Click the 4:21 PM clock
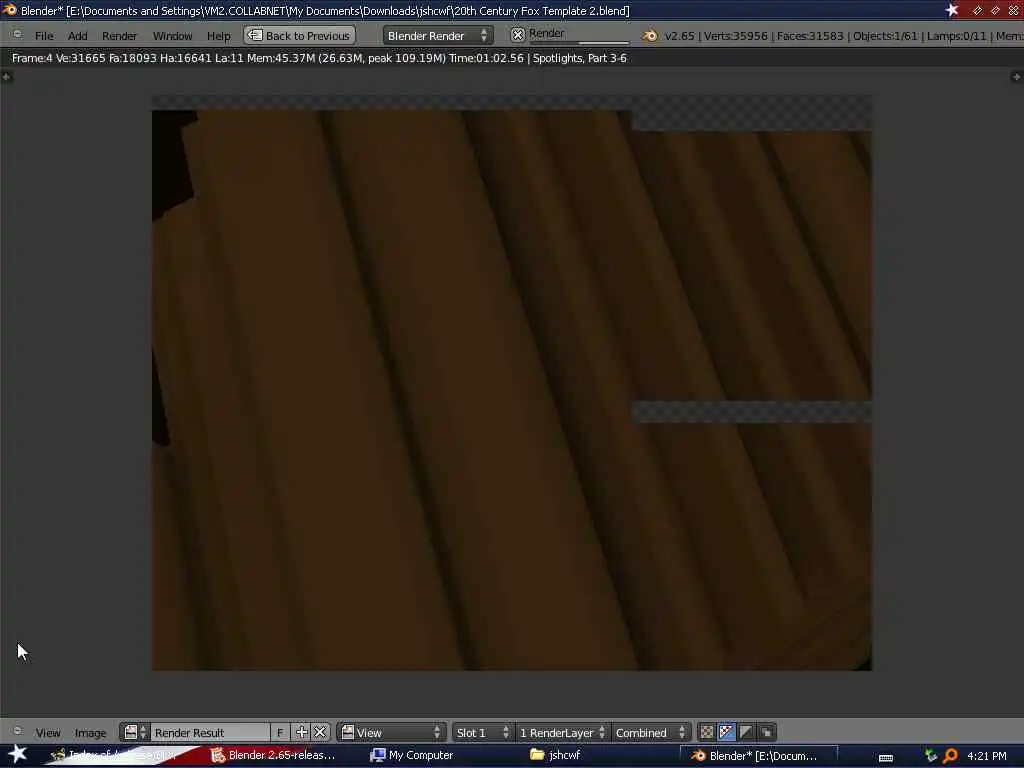 (x=987, y=756)
